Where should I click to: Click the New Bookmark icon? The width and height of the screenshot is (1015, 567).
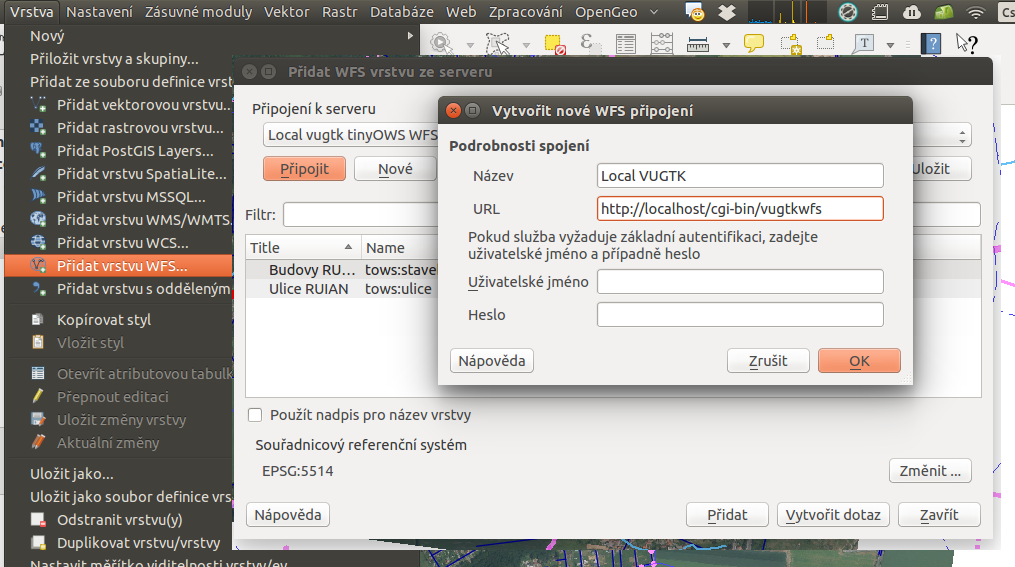point(790,44)
